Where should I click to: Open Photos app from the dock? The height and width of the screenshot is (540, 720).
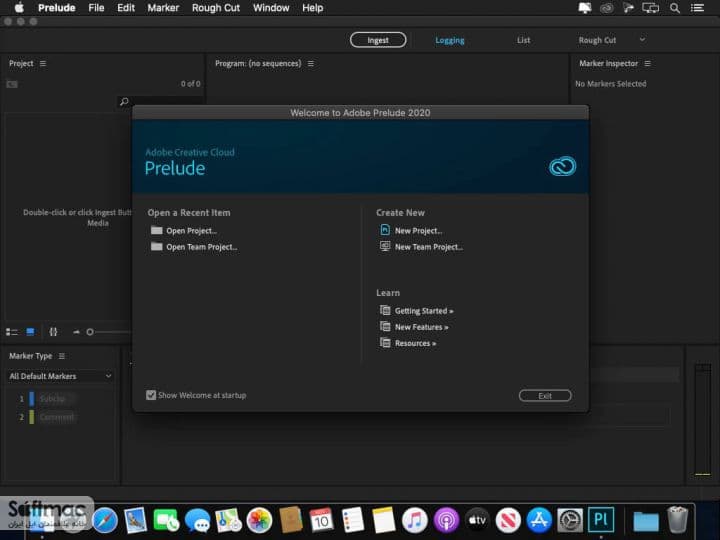[x=259, y=521]
